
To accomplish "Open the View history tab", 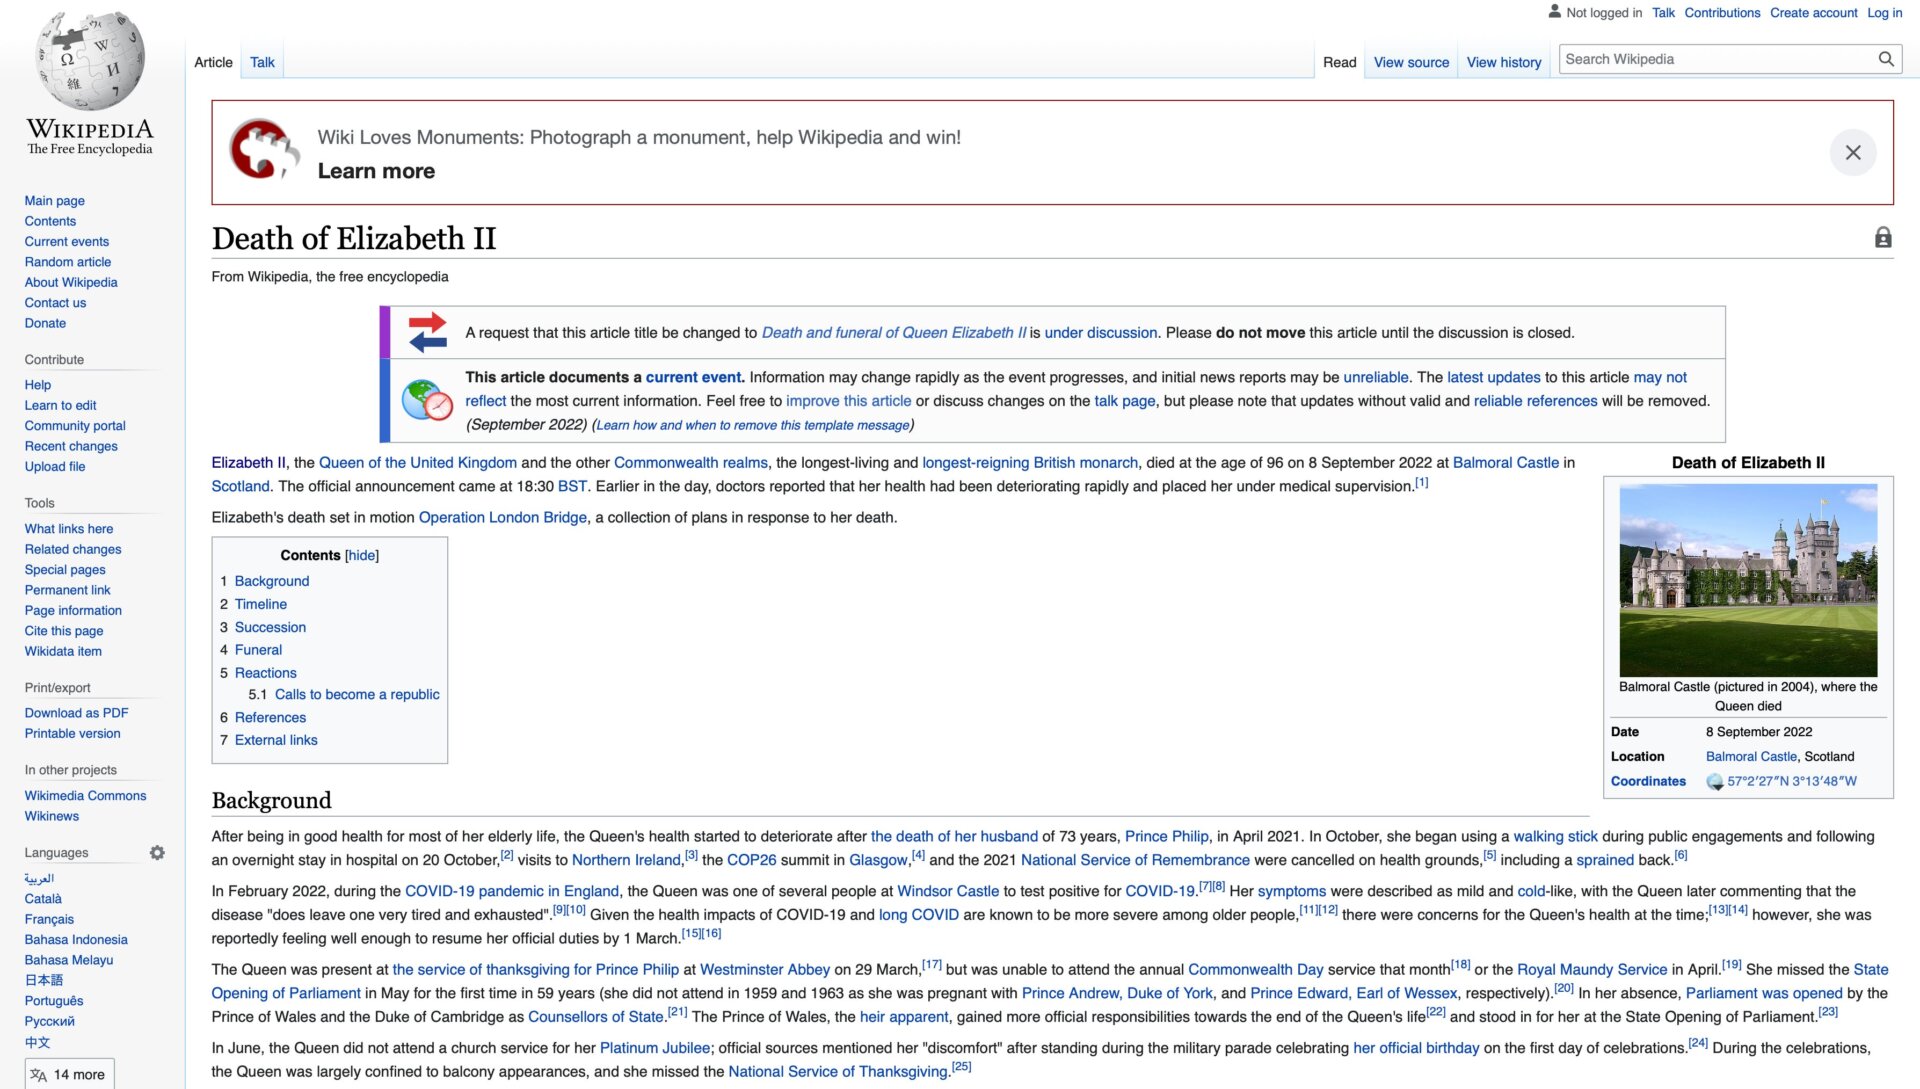I will coord(1503,62).
